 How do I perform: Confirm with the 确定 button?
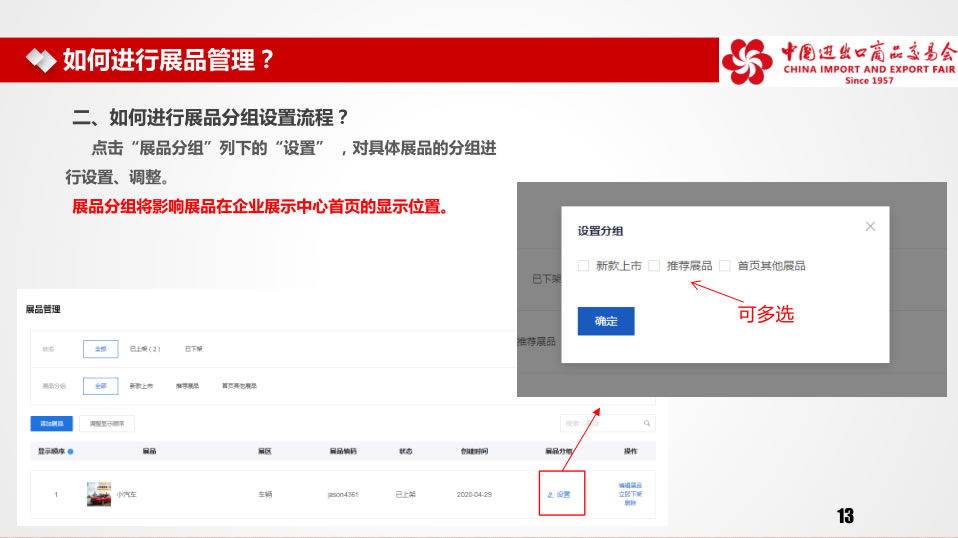pos(606,321)
